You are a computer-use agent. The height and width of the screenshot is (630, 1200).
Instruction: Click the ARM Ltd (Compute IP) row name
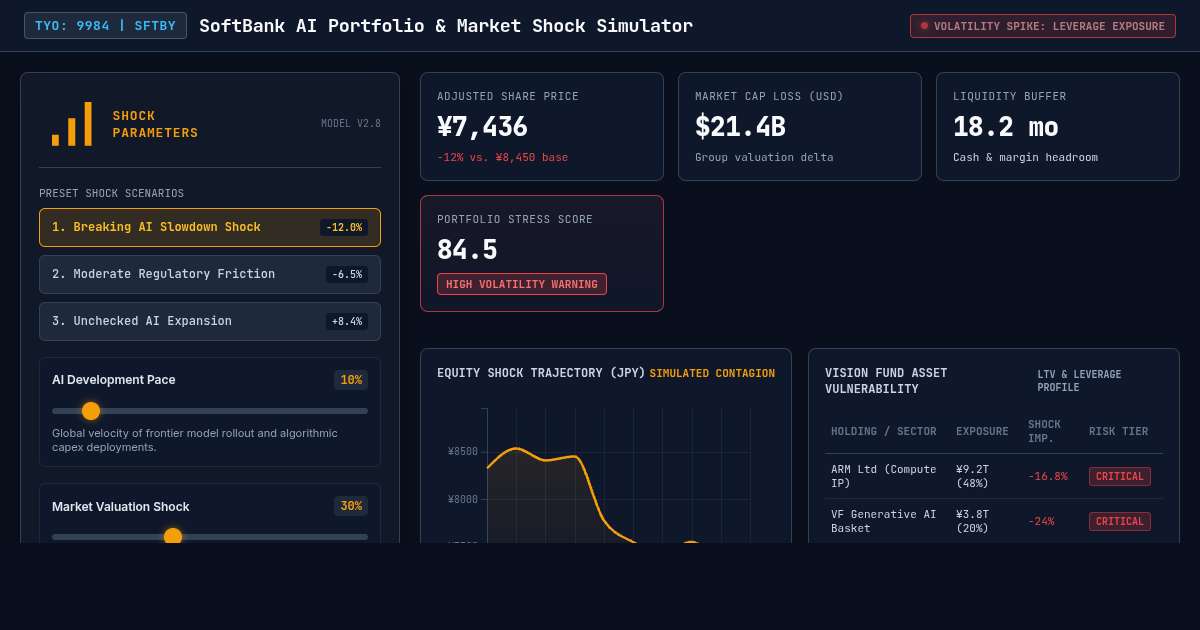[884, 476]
